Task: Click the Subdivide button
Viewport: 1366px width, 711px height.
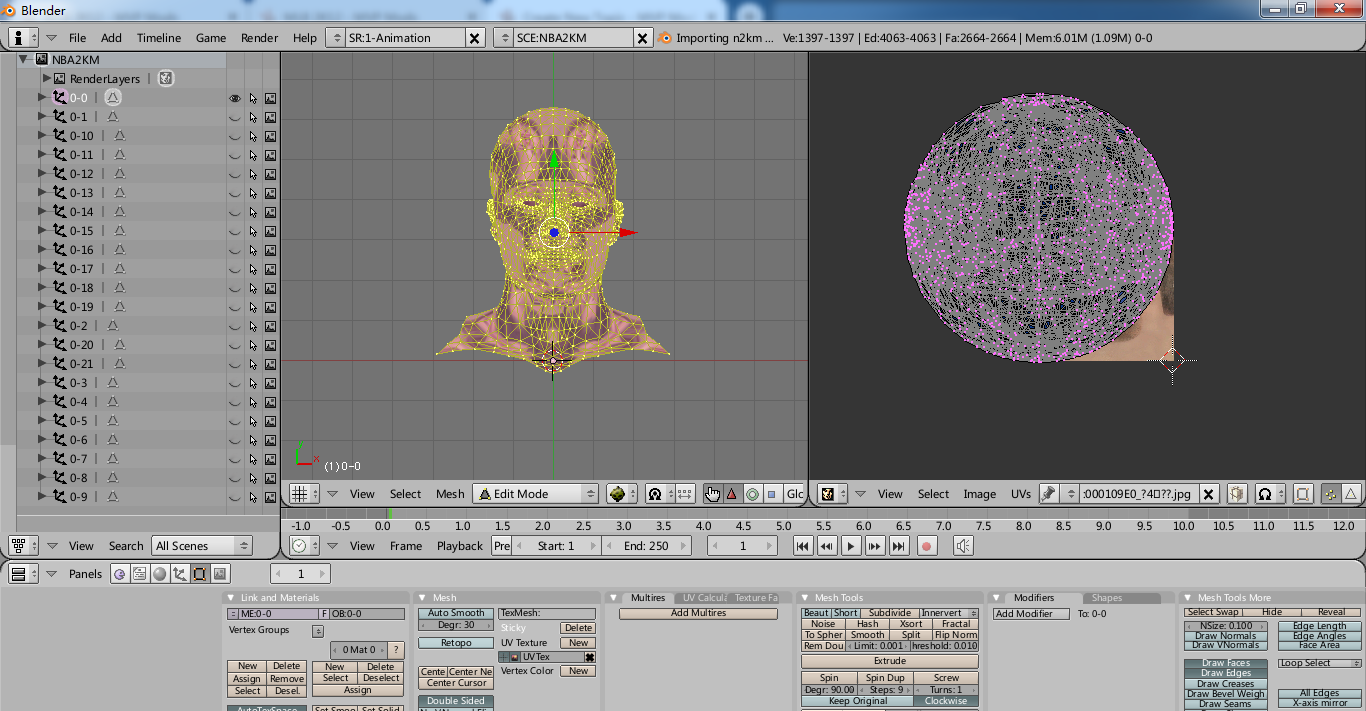Action: (x=889, y=613)
